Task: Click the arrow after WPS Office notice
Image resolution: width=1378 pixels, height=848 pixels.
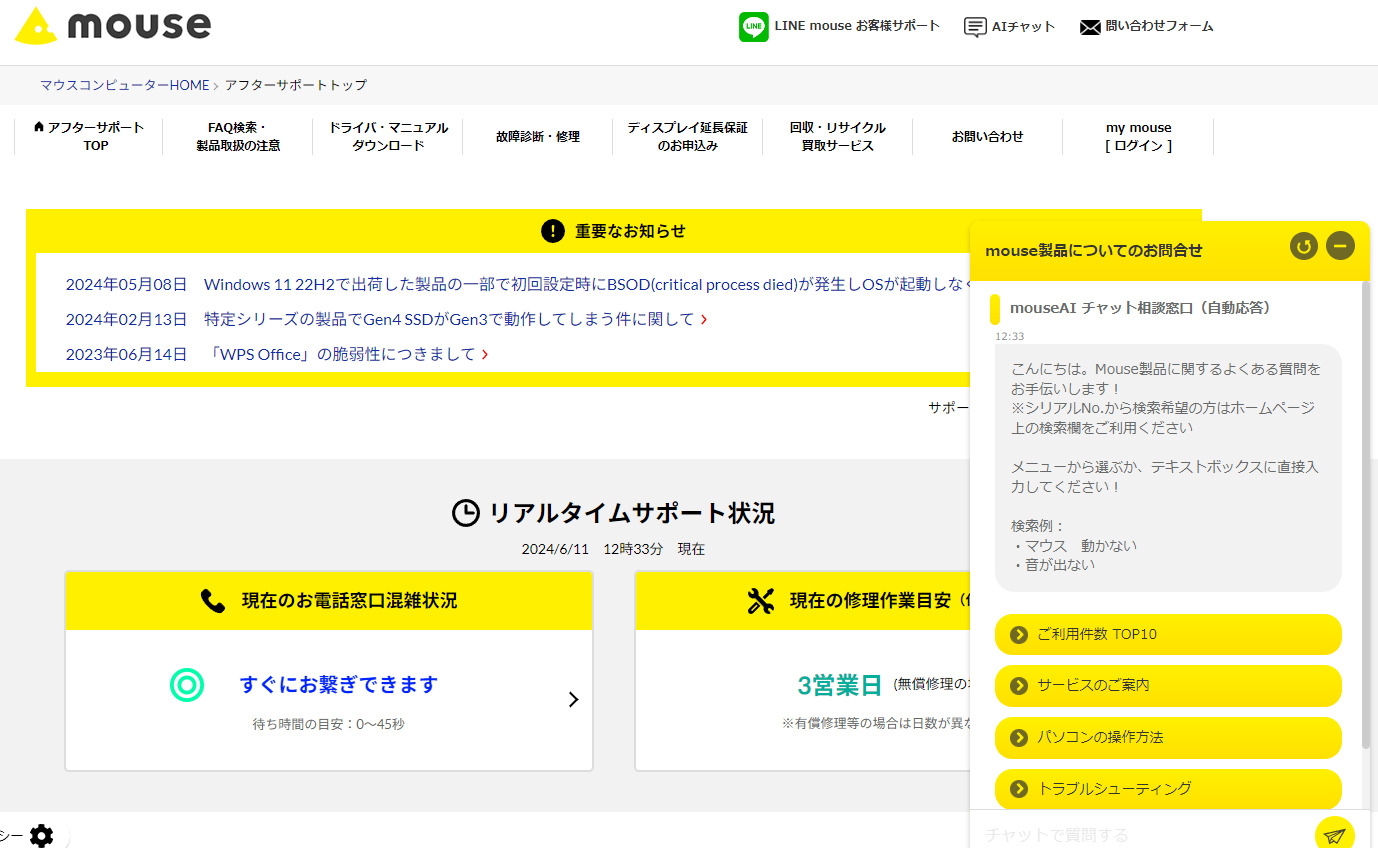Action: pos(486,354)
